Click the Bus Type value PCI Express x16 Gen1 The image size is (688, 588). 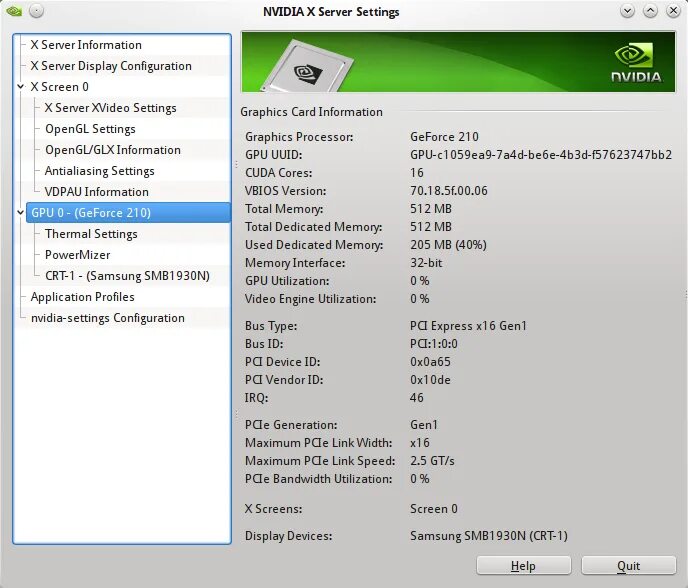point(468,326)
